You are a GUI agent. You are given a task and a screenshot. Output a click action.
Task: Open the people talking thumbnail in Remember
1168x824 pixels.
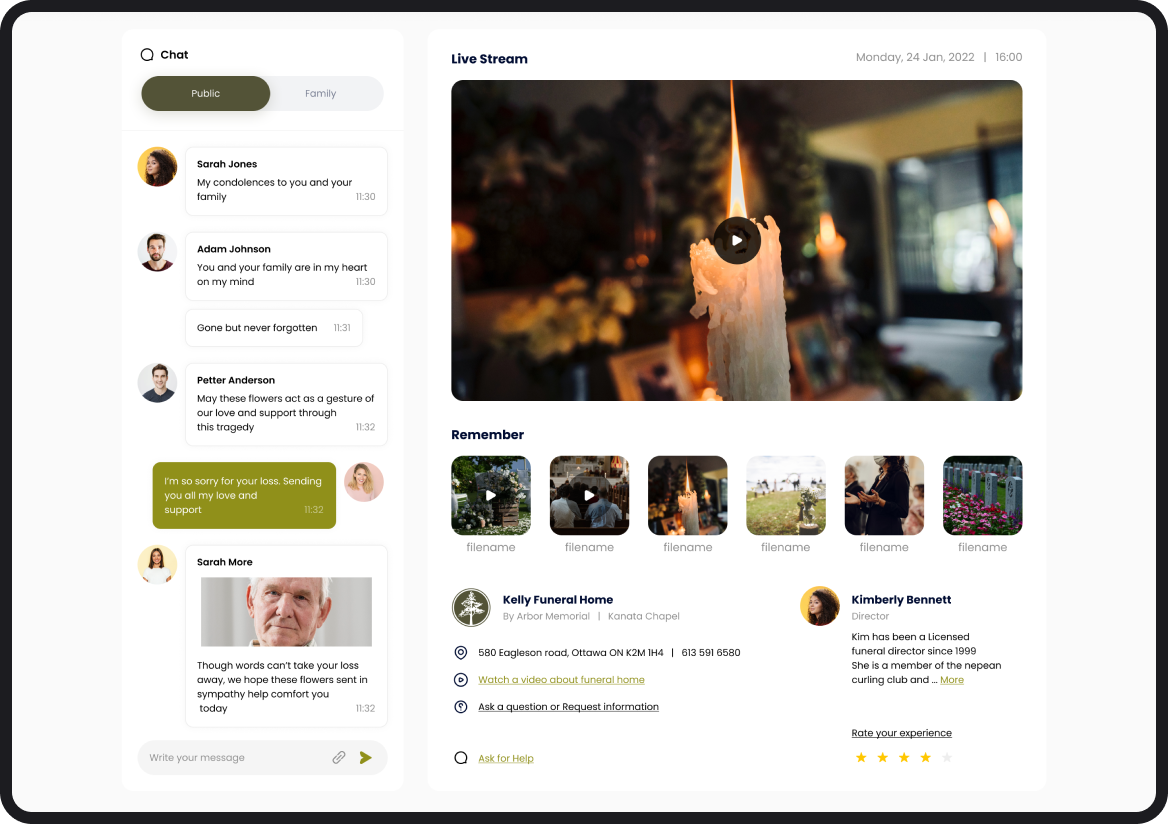[x=884, y=495]
